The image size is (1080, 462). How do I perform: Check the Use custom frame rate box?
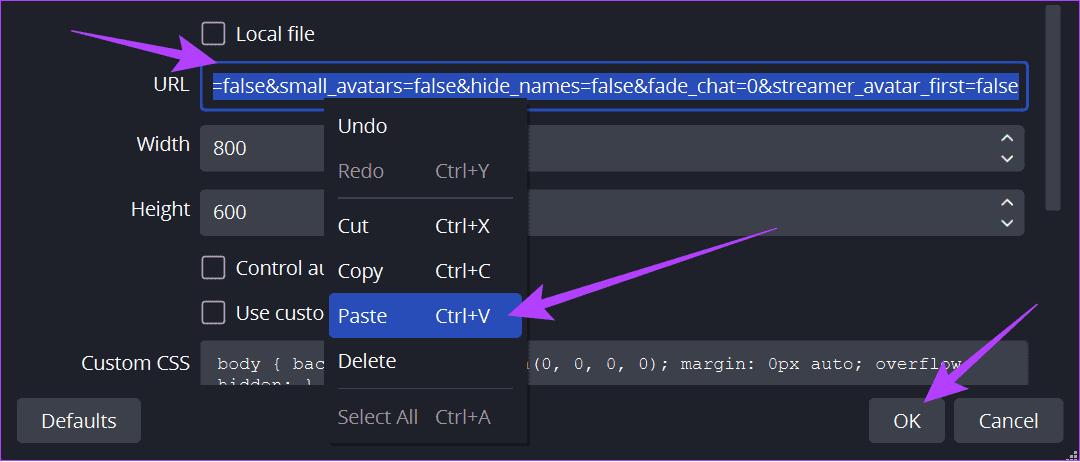point(213,313)
